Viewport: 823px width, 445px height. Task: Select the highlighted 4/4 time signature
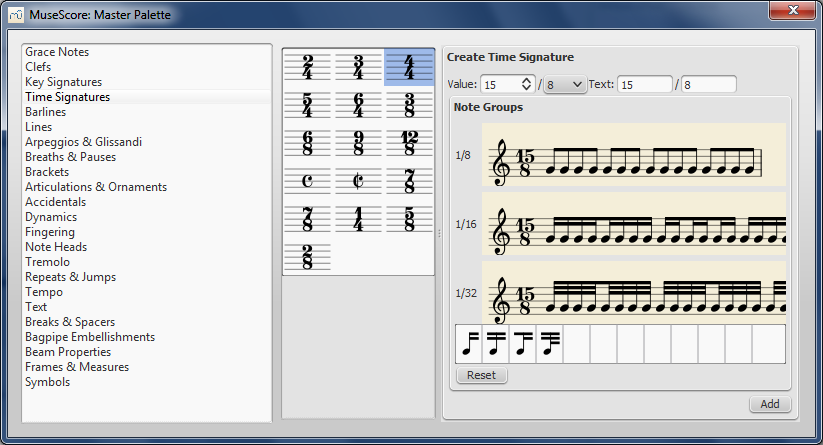[409, 67]
